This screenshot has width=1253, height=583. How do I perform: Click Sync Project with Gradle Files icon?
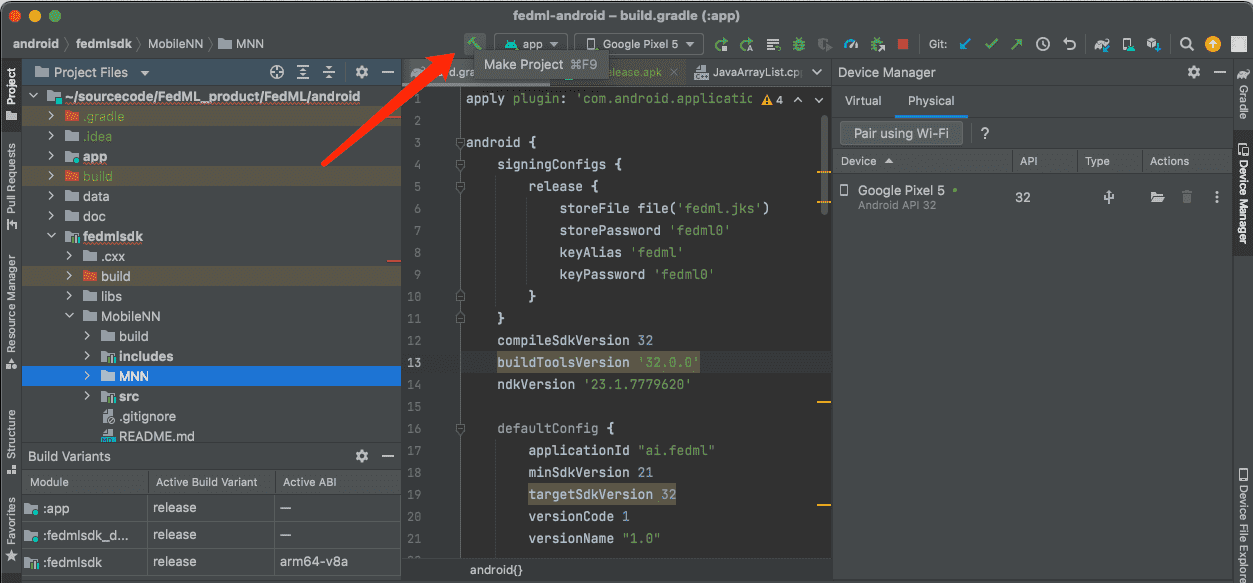(x=1101, y=44)
